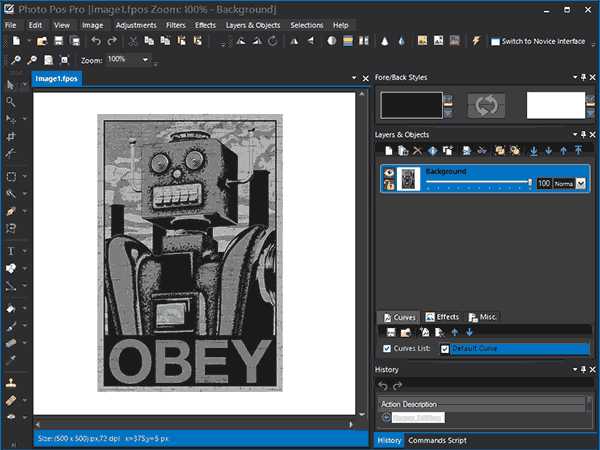This screenshot has width=600, height=450.
Task: Open the Curves tab
Action: [x=399, y=317]
